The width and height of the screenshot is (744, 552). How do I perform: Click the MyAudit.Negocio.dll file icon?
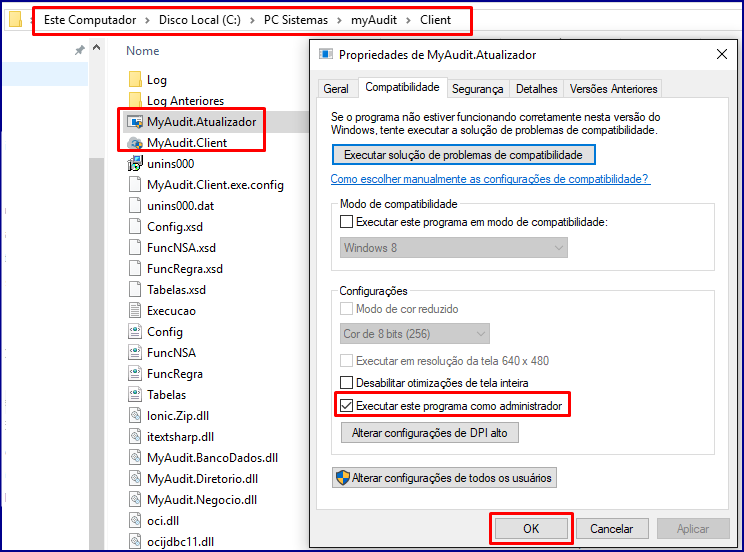pos(135,499)
